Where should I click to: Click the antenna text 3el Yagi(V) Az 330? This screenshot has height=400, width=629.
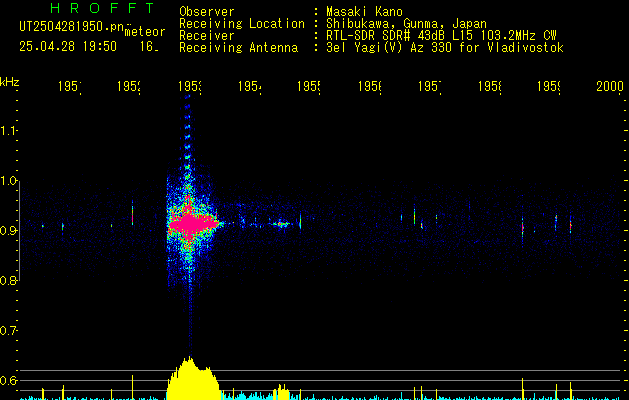coord(445,48)
